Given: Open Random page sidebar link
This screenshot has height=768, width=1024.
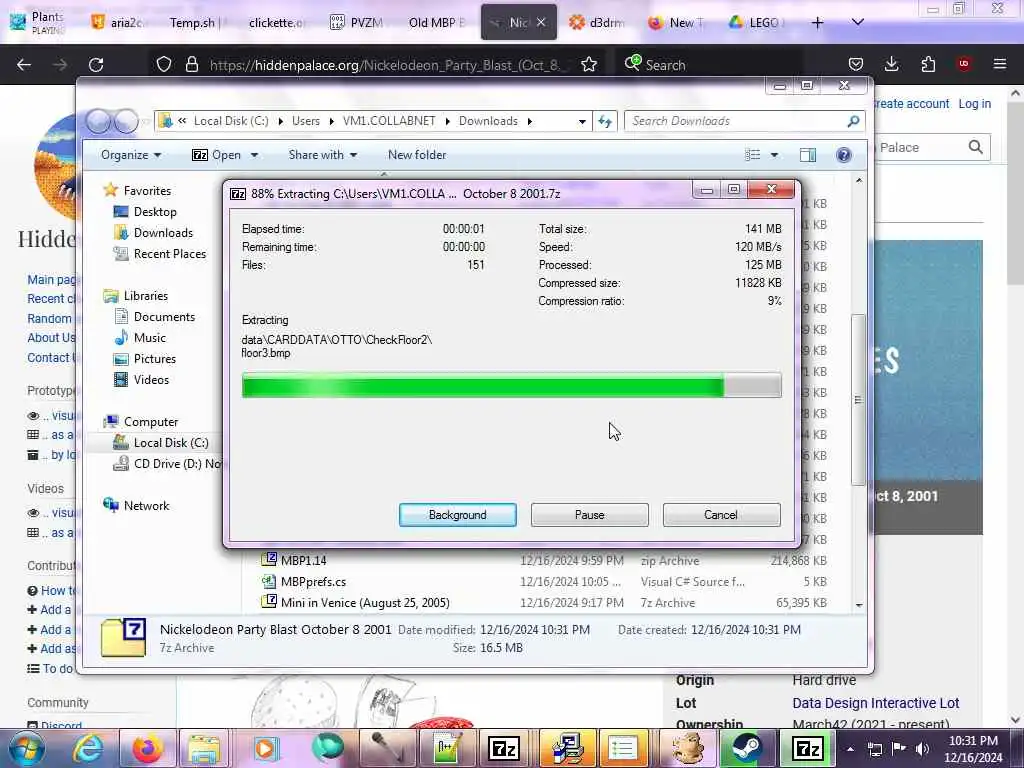Looking at the screenshot, I should tap(50, 318).
